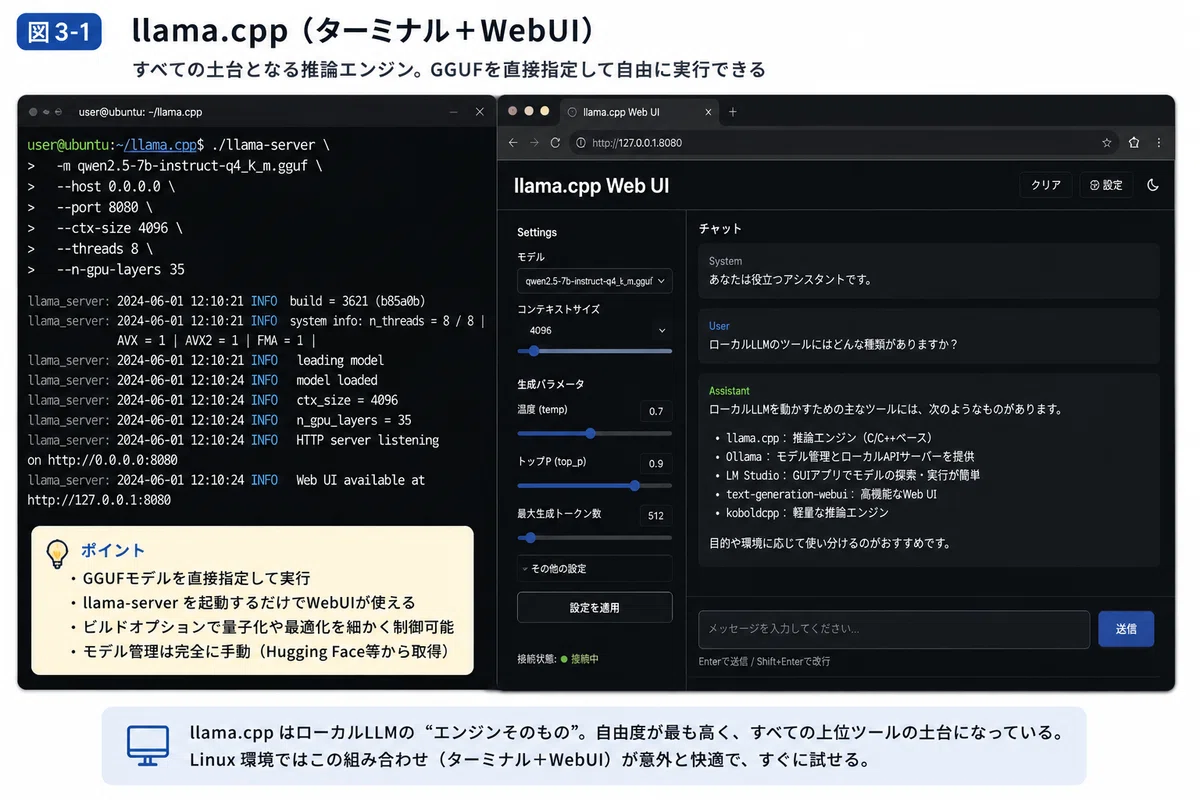Bookmark the page with the star icon
Screen dimensions: 1200x800
point(1107,143)
